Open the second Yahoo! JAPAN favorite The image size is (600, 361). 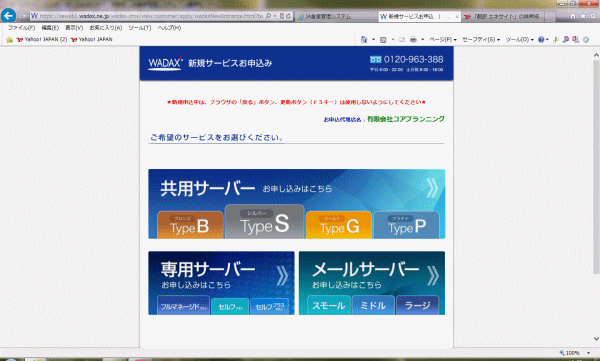click(92, 39)
